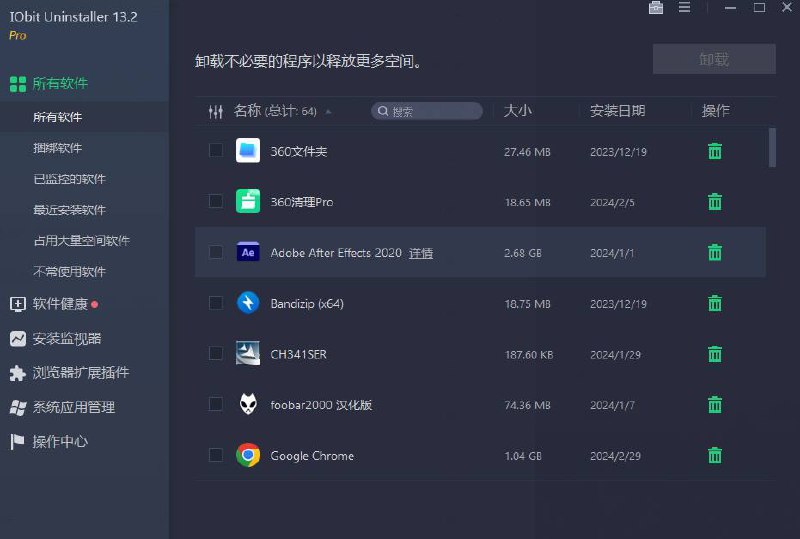Viewport: 800px width, 539px height.
Task: Click the foobar2000 汉化版 name text
Action: [x=321, y=405]
